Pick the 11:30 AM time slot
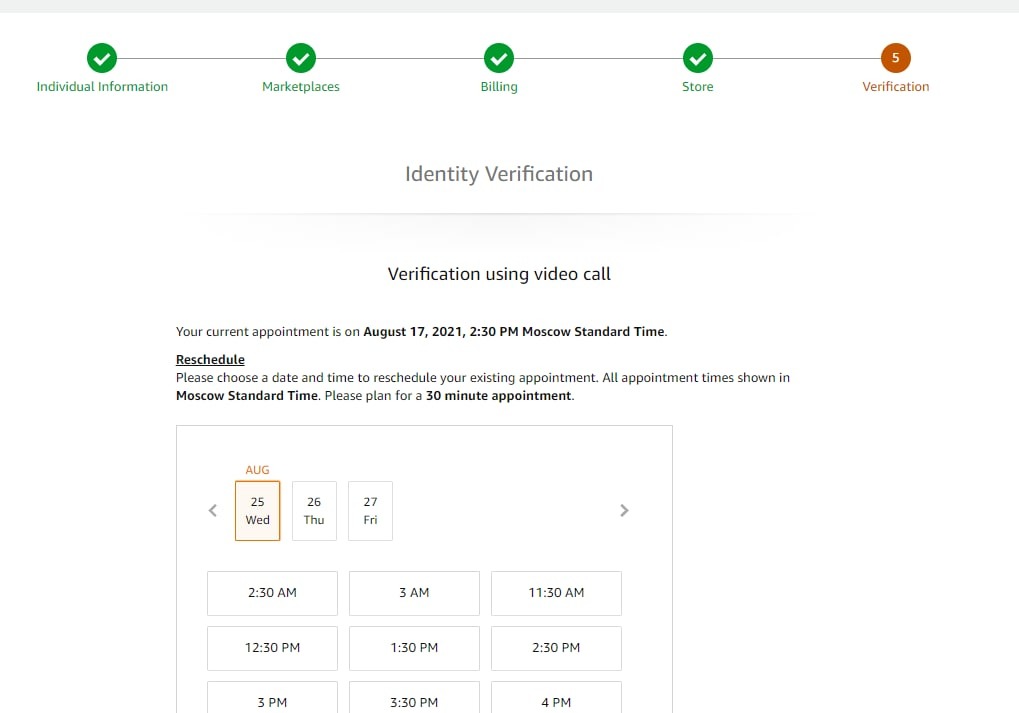This screenshot has width=1019, height=713. tap(556, 593)
